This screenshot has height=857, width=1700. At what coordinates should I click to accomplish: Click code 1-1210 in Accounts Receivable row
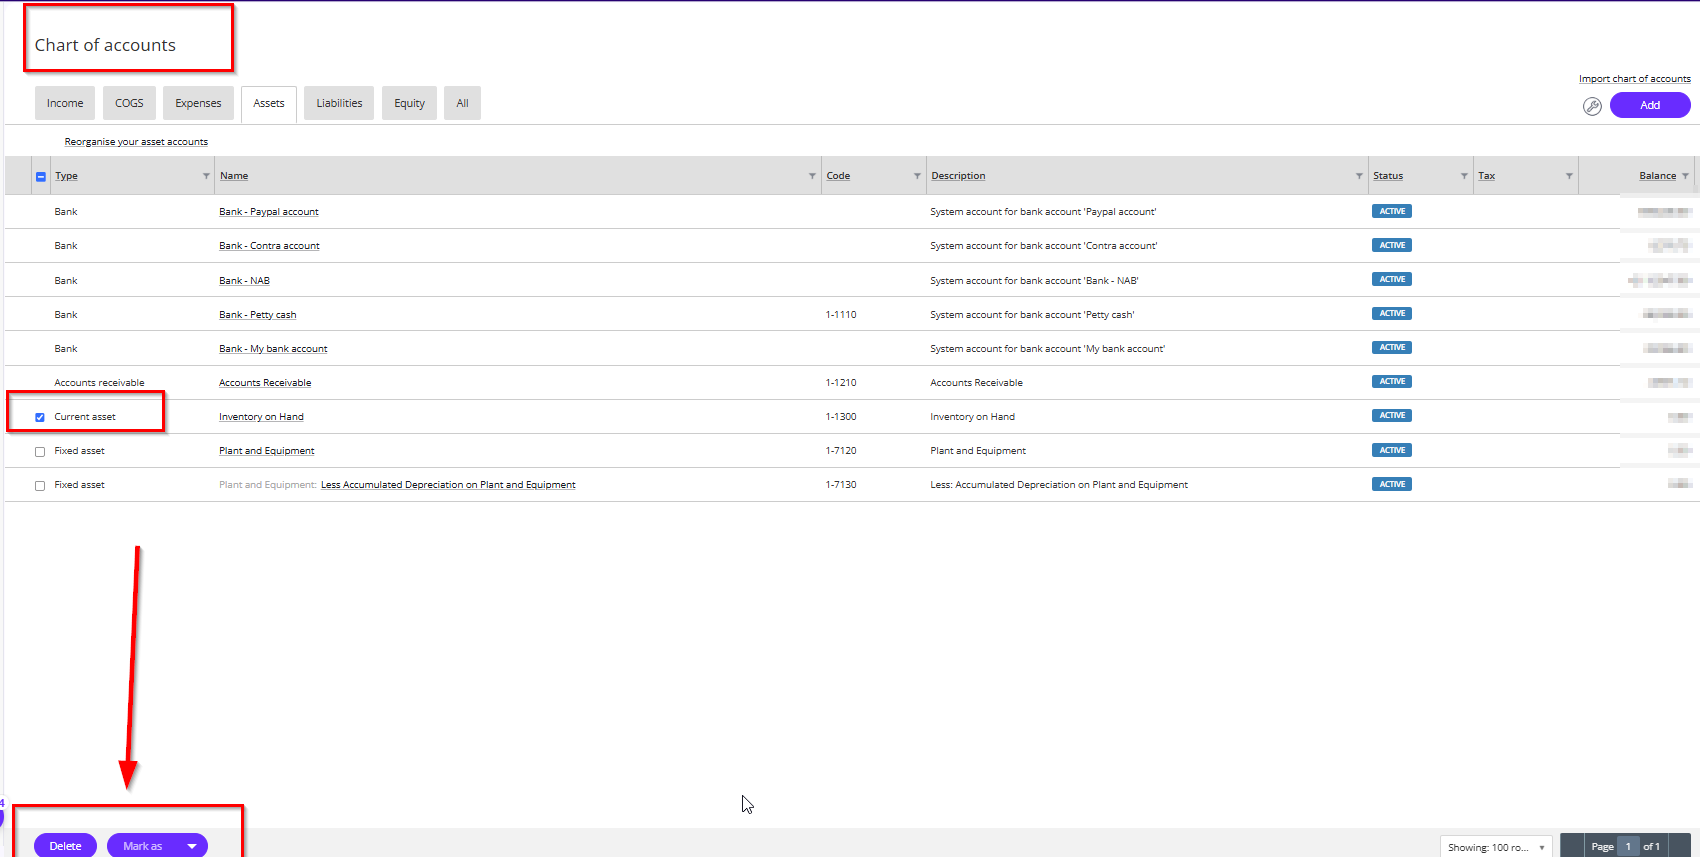pos(841,383)
